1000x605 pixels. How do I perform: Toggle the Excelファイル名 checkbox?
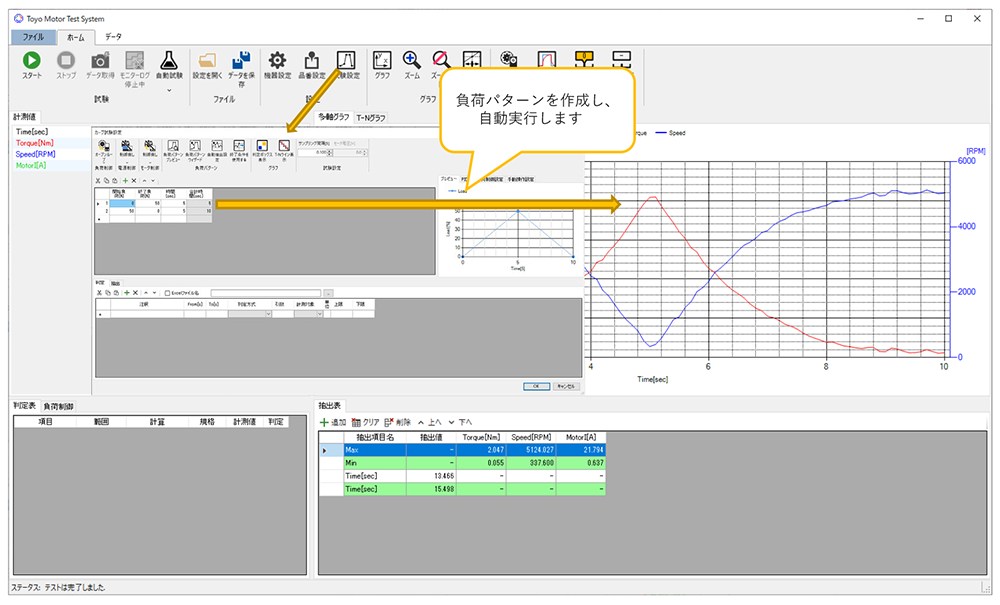tap(167, 293)
